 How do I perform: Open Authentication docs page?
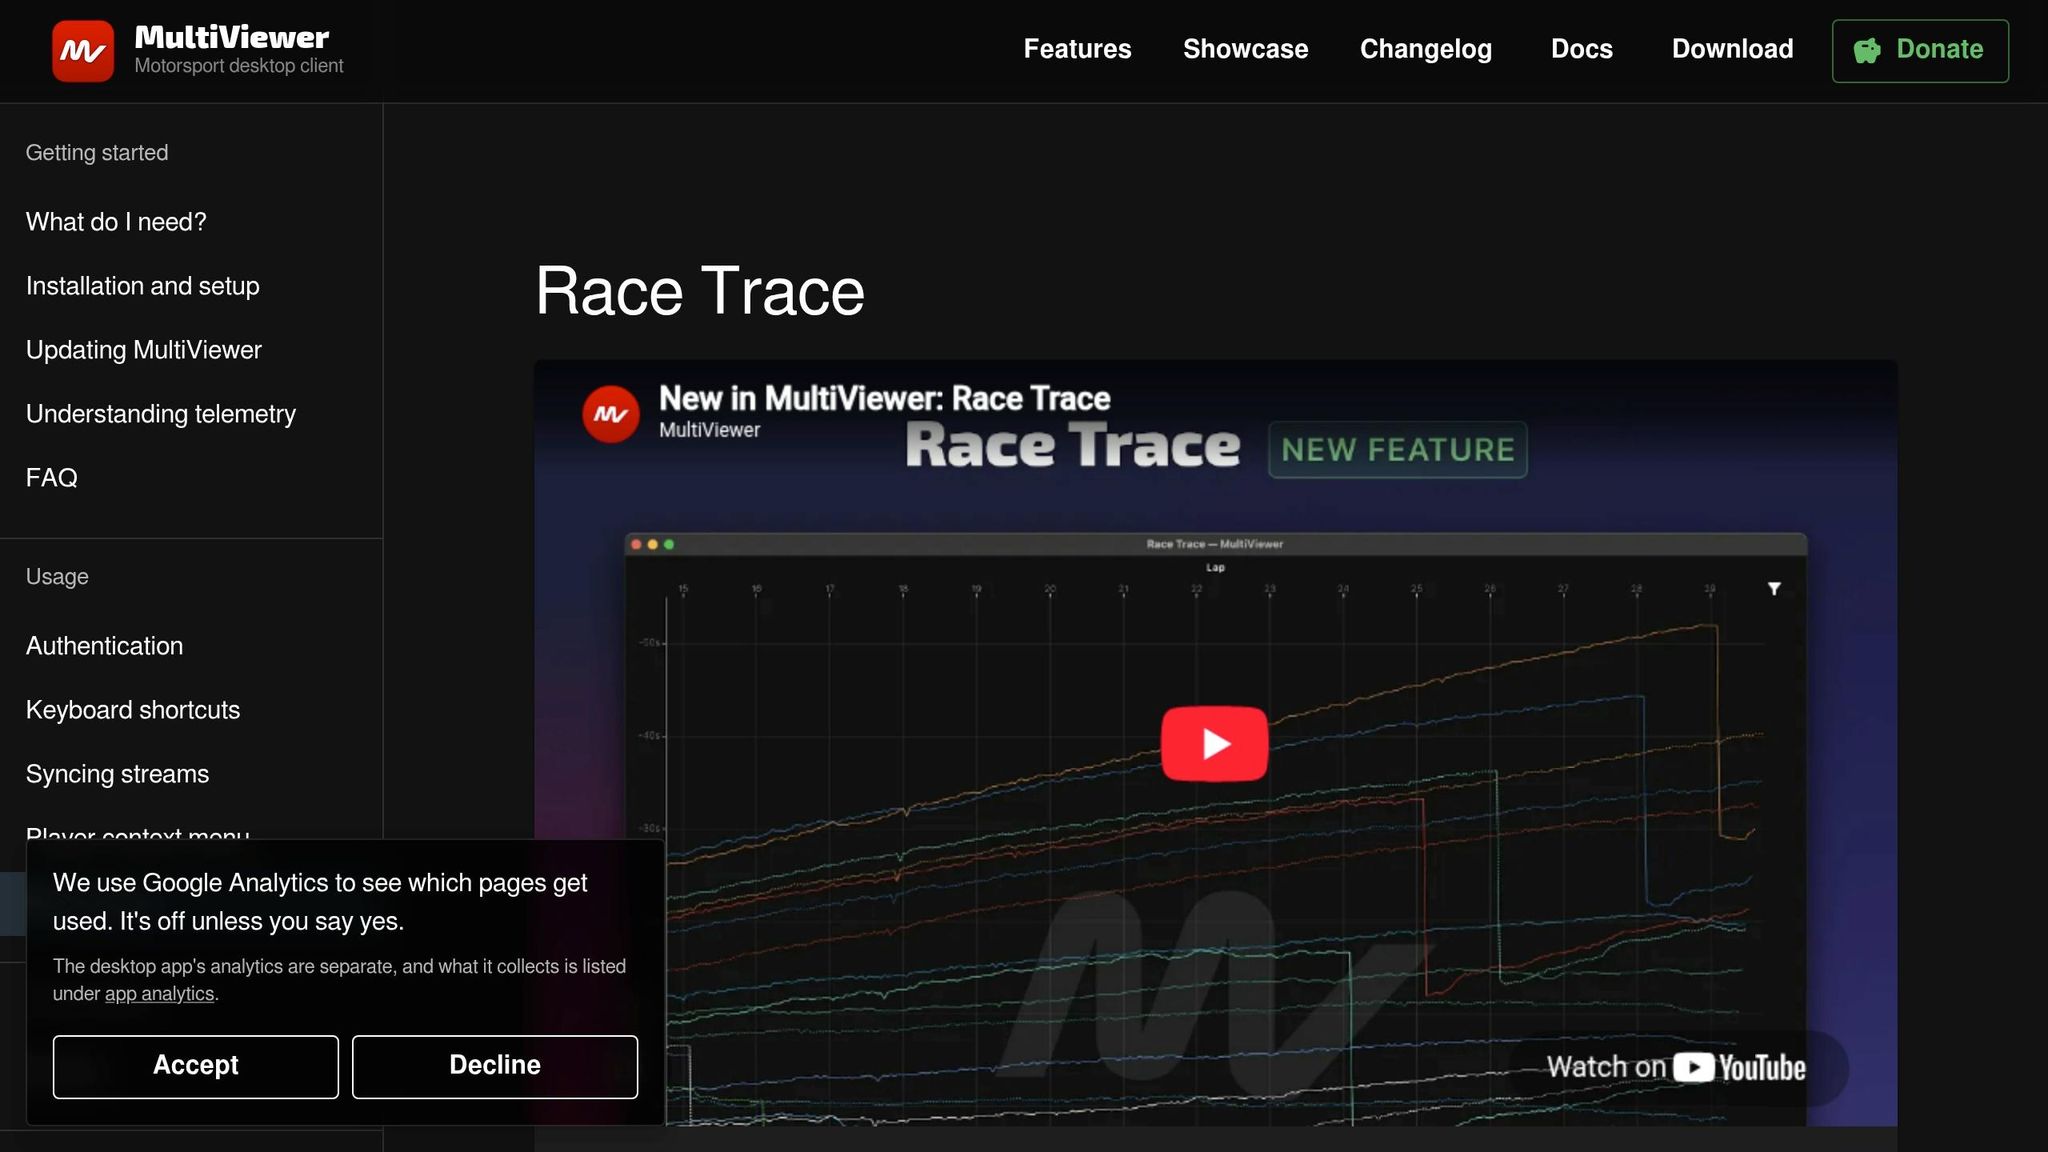105,646
